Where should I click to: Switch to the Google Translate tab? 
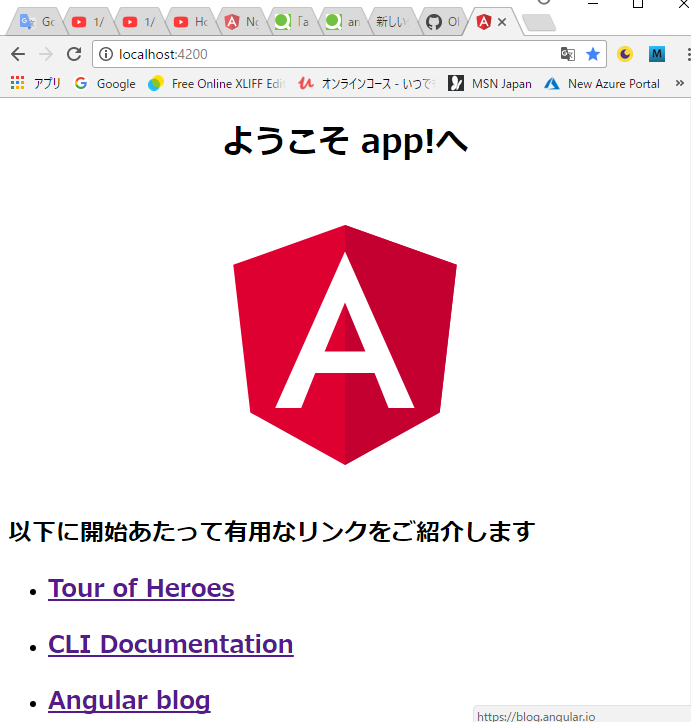point(38,22)
